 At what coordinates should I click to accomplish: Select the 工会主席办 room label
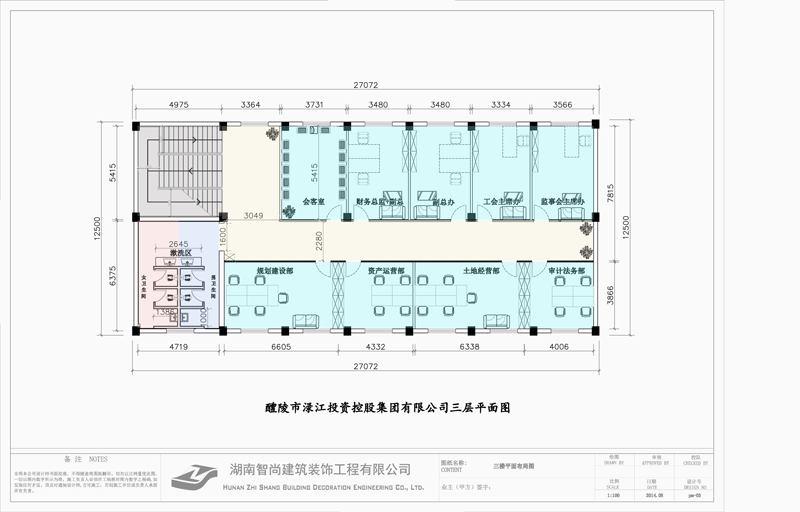(503, 202)
